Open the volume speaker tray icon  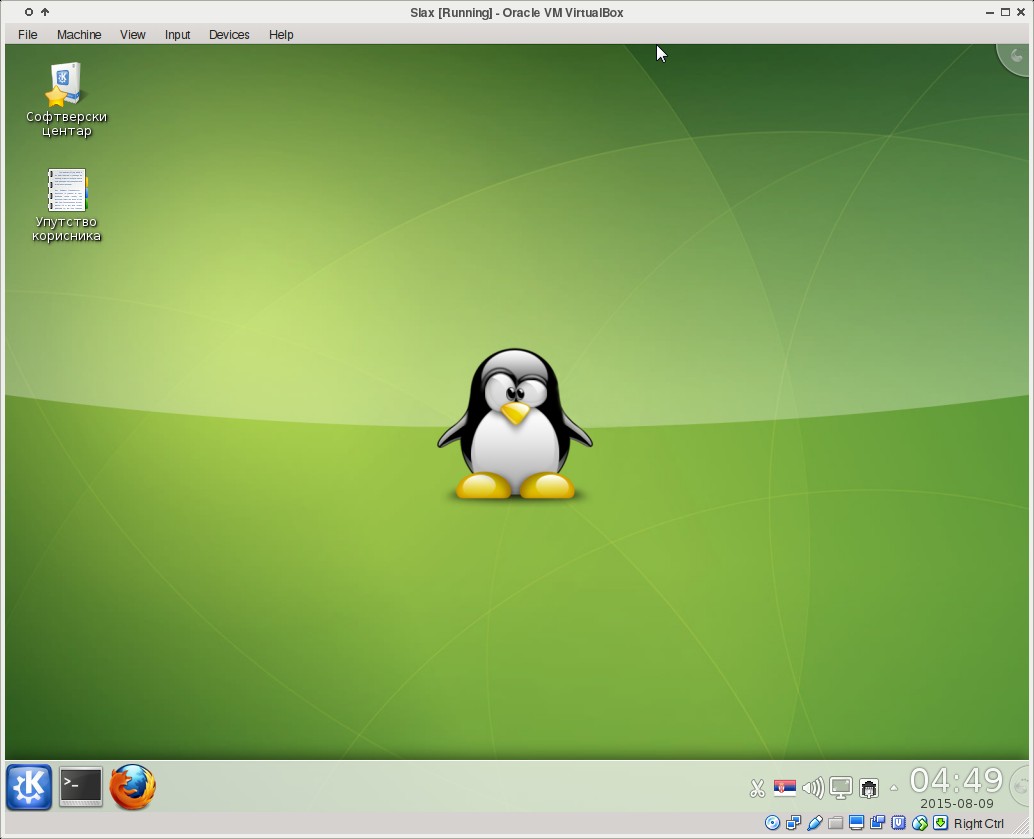(x=812, y=788)
